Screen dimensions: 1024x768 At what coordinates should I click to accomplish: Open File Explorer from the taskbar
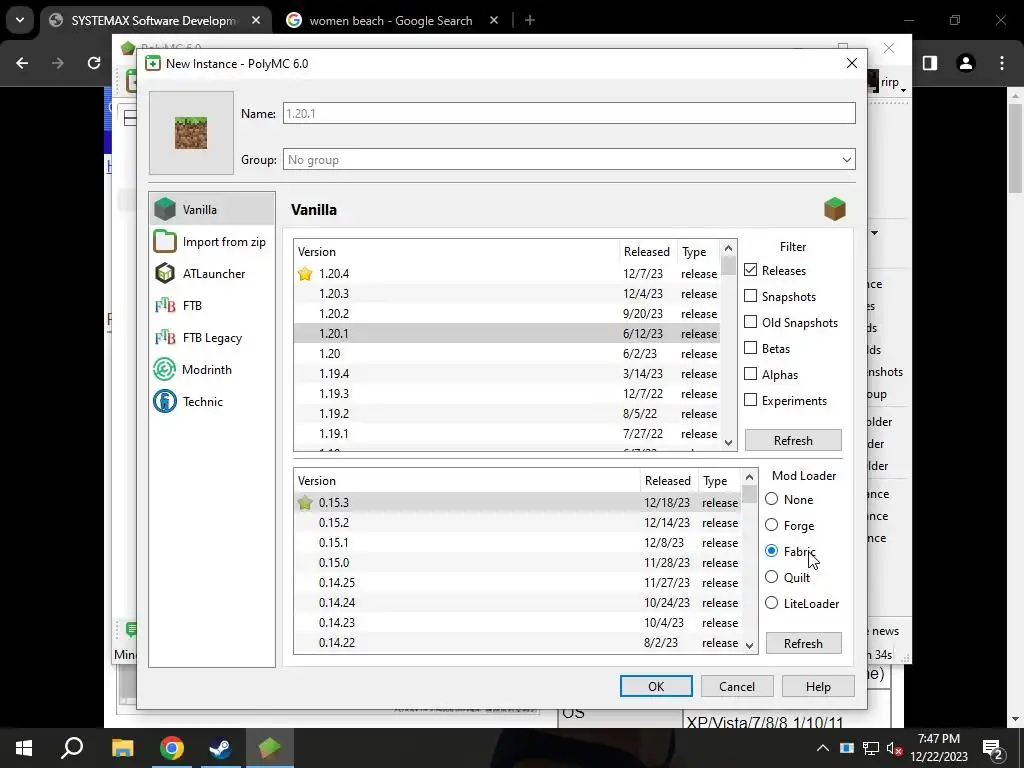(x=122, y=748)
